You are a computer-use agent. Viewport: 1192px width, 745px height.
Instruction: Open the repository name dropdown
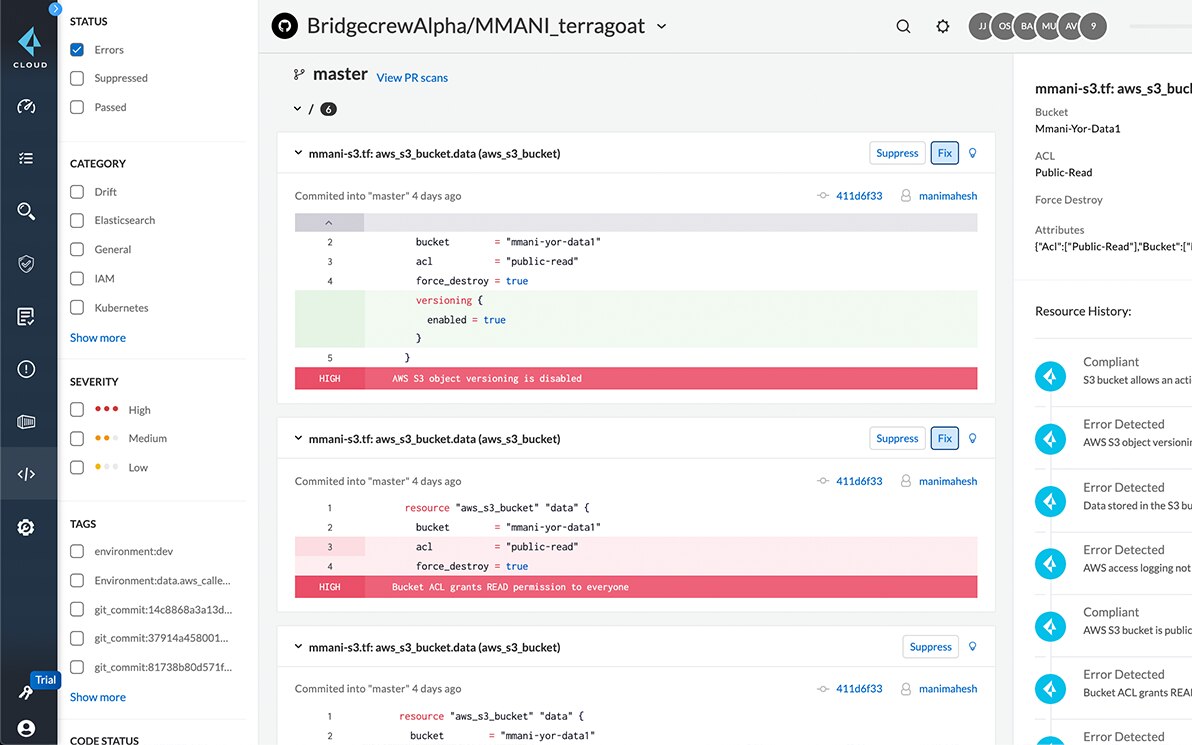(661, 27)
